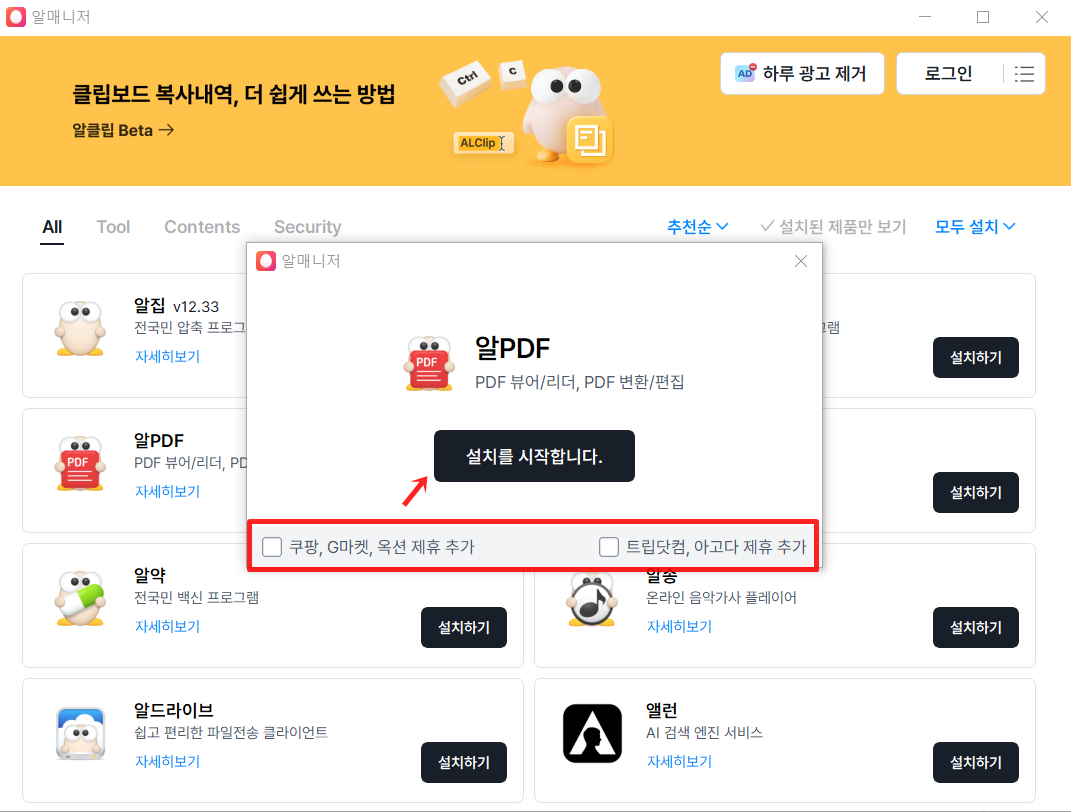The height and width of the screenshot is (812, 1071).
Task: Open 자세히보기 for 알PDF
Action: pyautogui.click(x=167, y=492)
